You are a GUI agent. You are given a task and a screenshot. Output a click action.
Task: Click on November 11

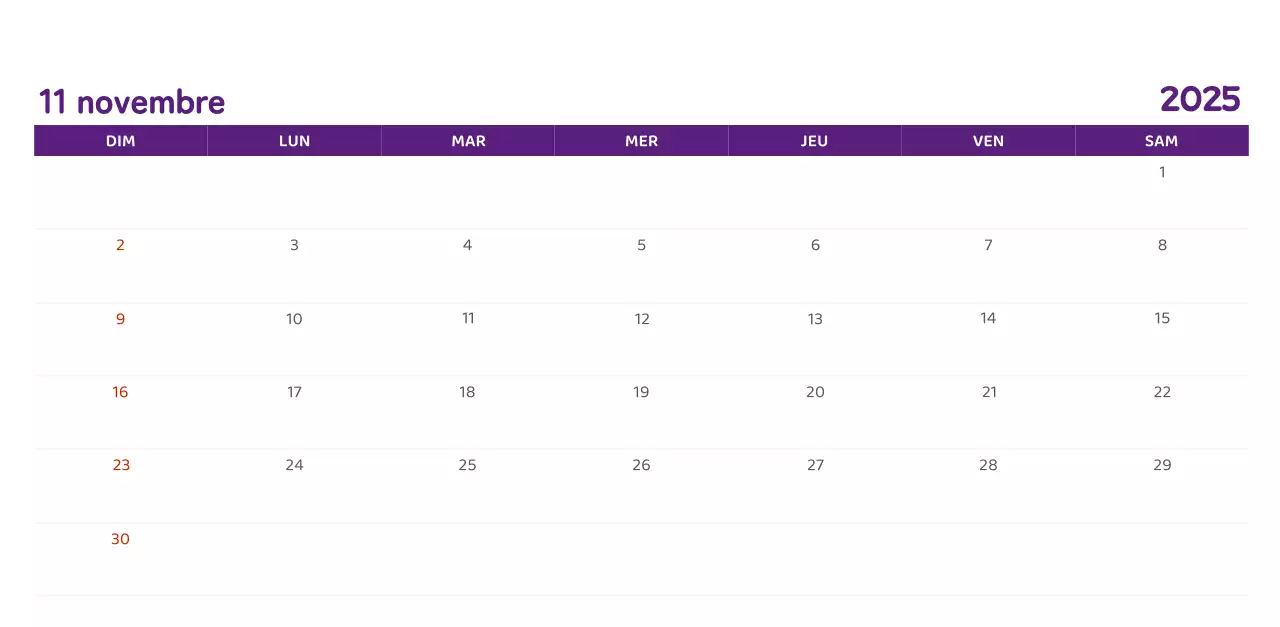pyautogui.click(x=468, y=318)
